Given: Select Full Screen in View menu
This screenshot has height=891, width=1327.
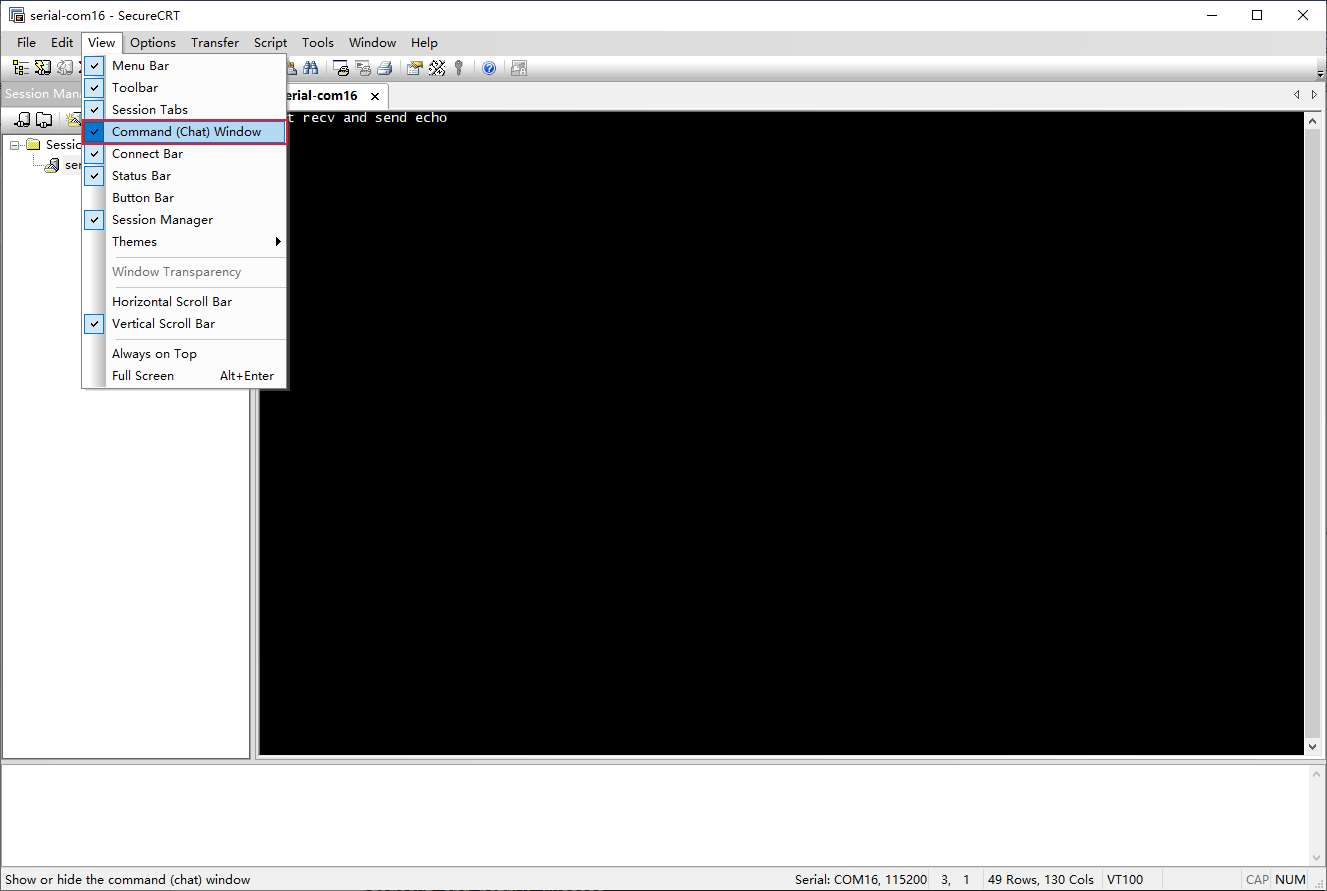Looking at the screenshot, I should click(x=185, y=376).
